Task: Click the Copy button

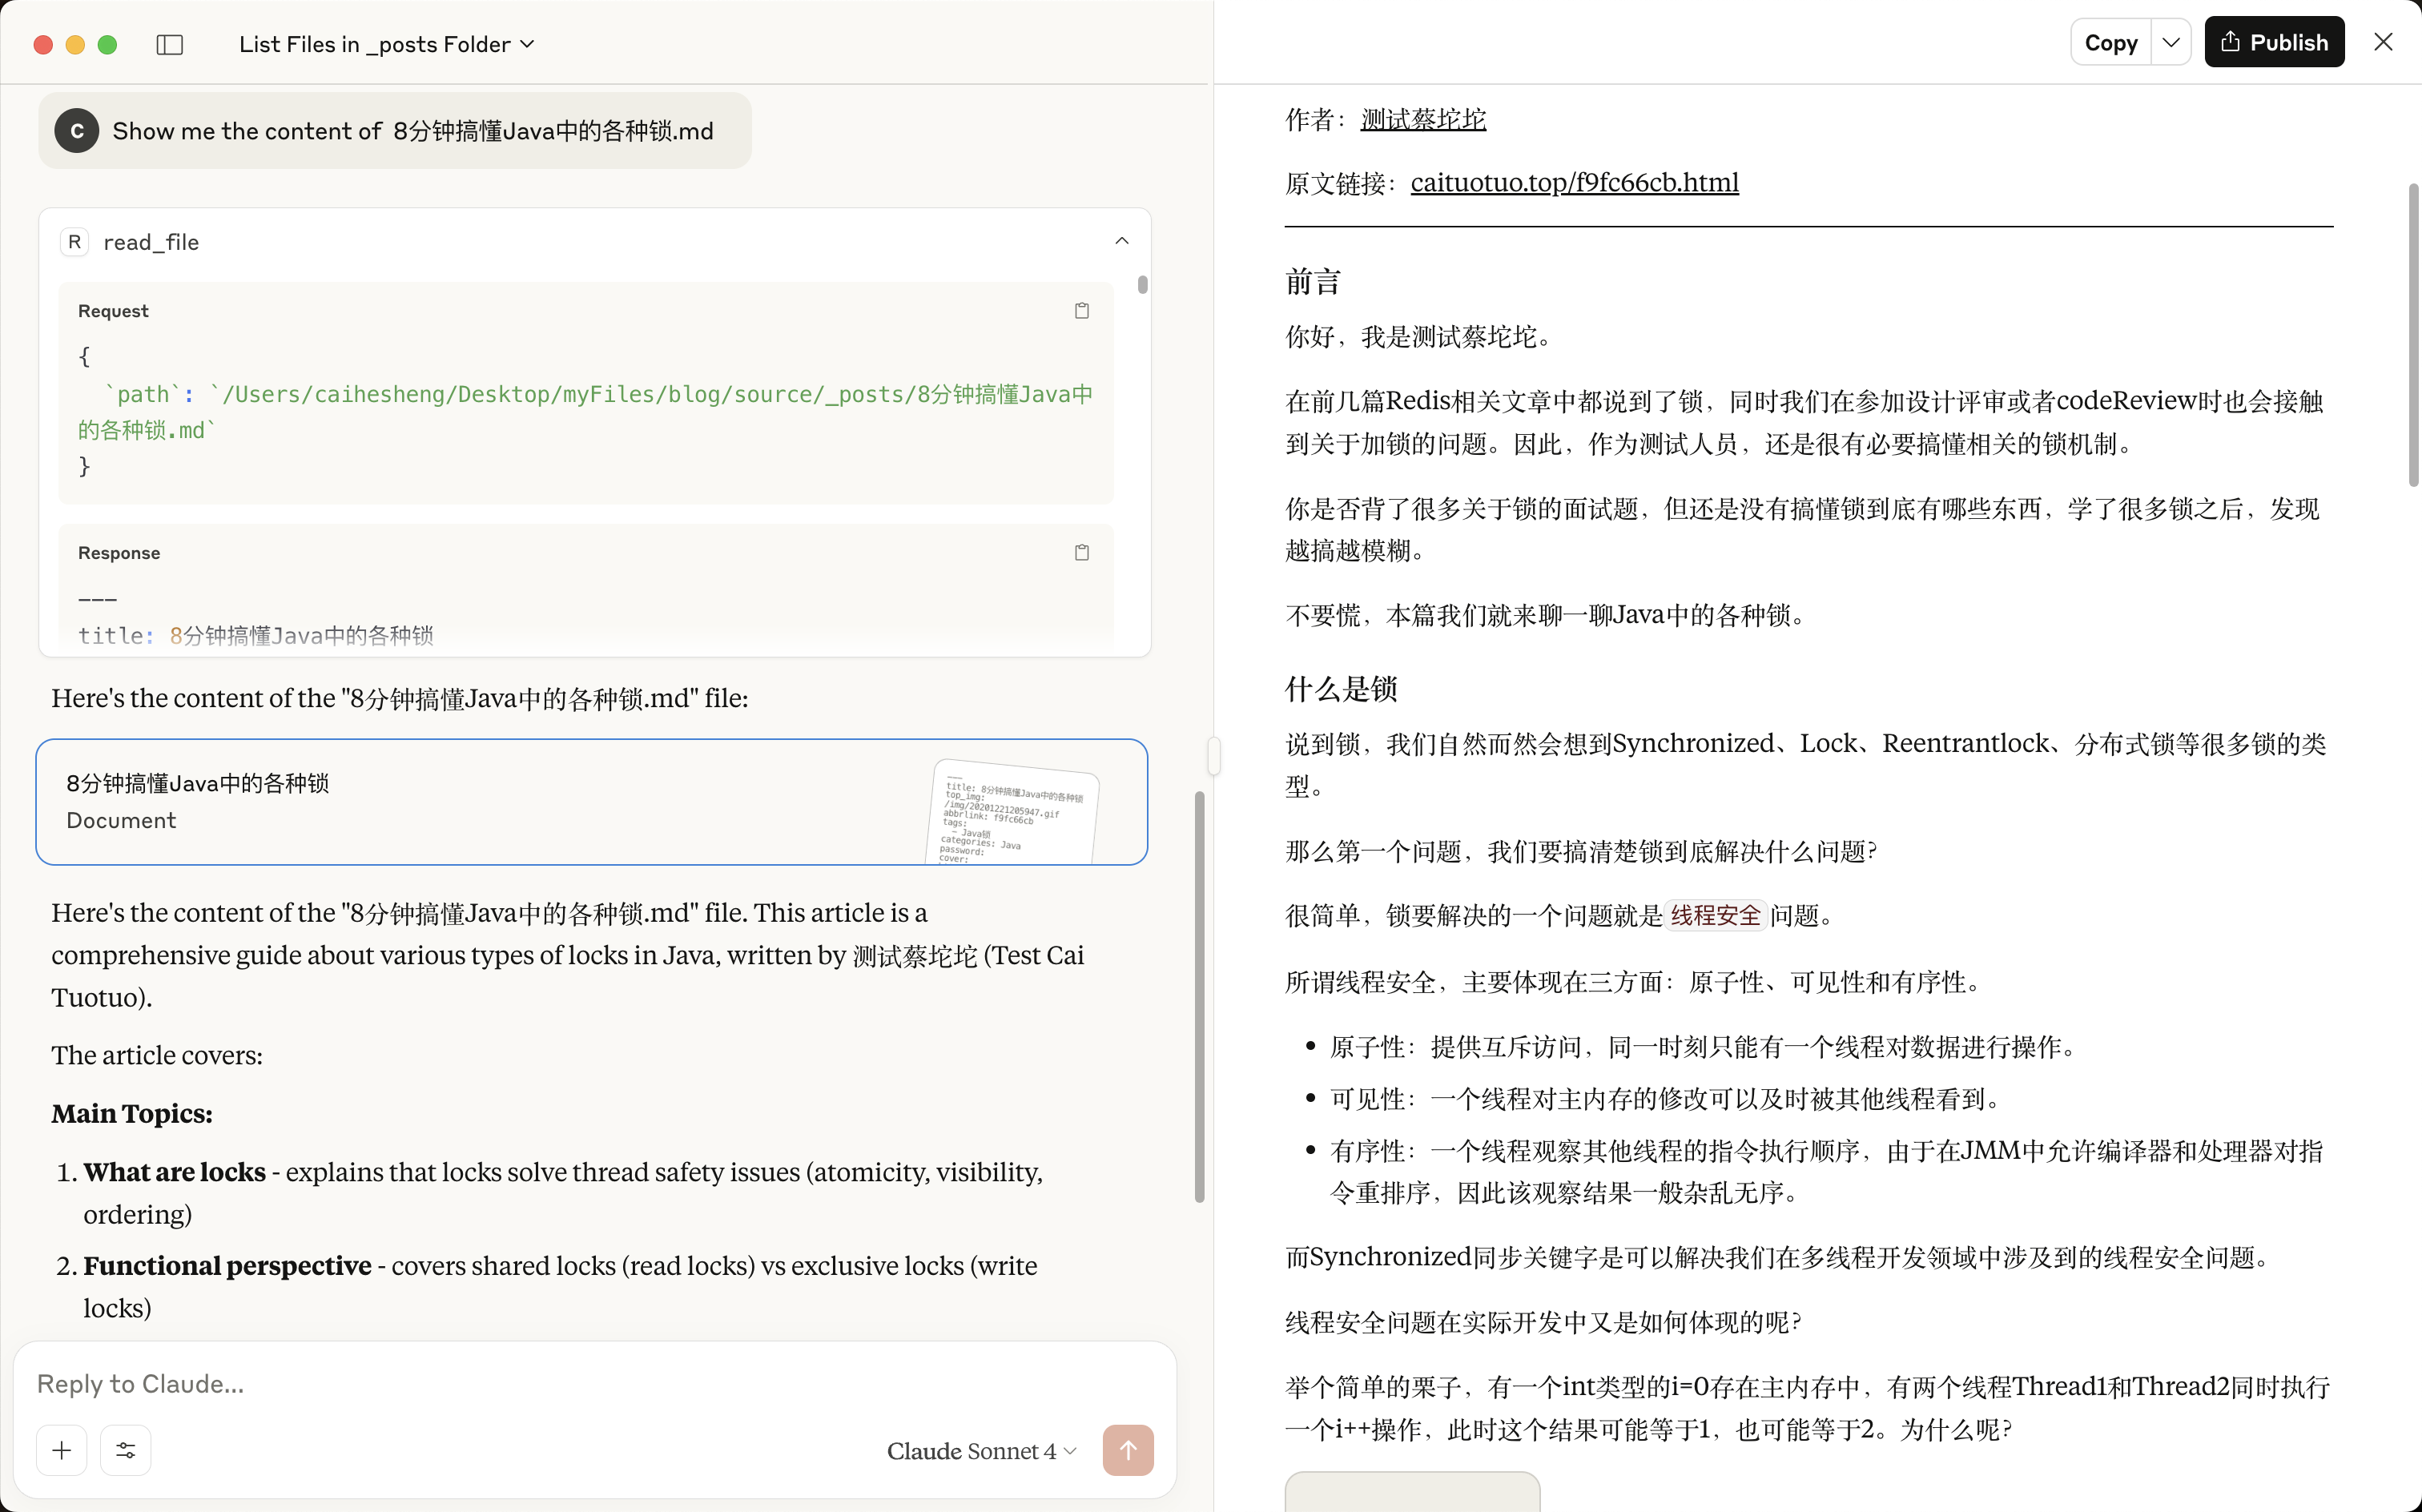Action: [x=2110, y=42]
